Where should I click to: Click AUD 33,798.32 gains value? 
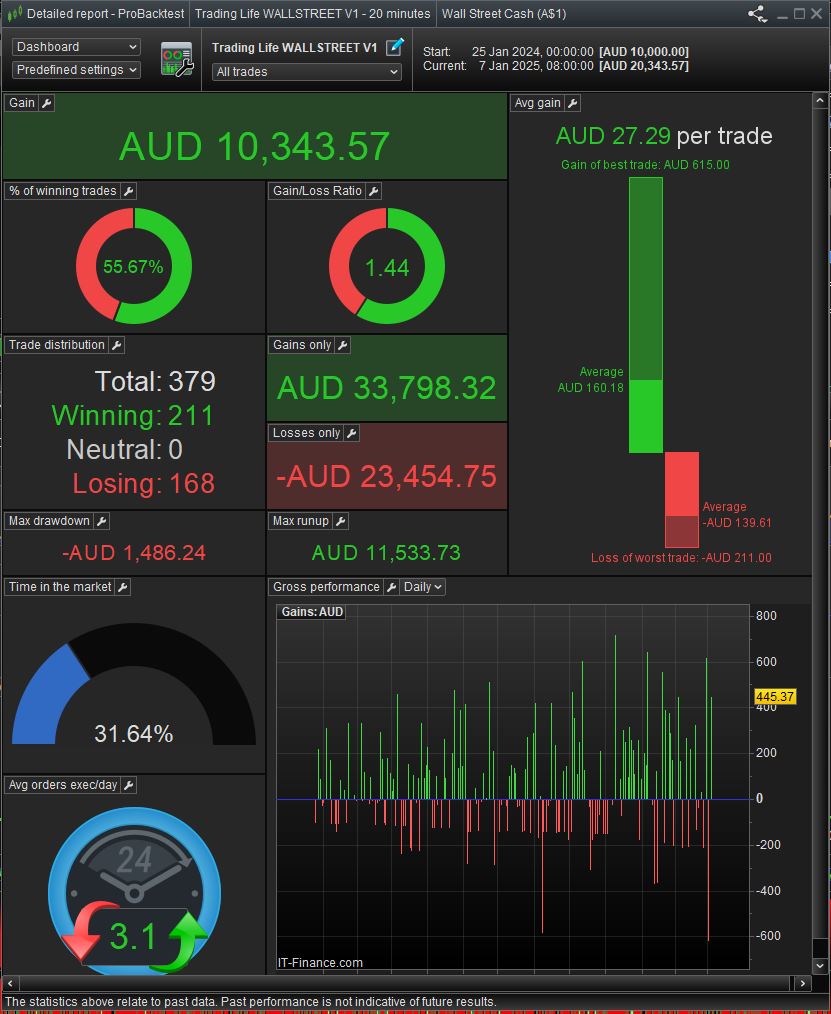[387, 388]
